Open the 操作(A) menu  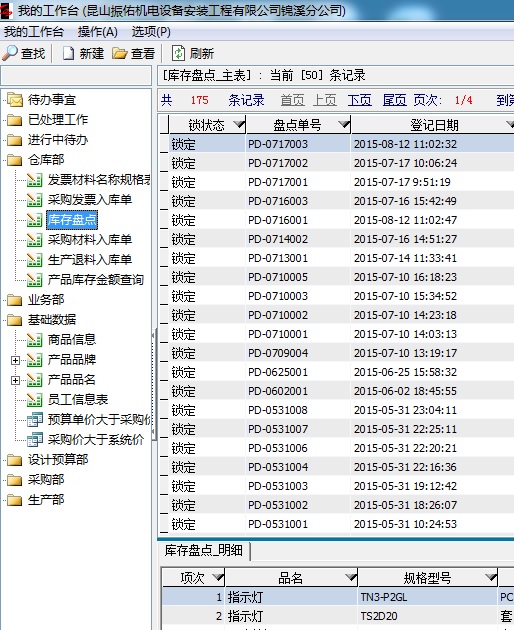tap(98, 32)
